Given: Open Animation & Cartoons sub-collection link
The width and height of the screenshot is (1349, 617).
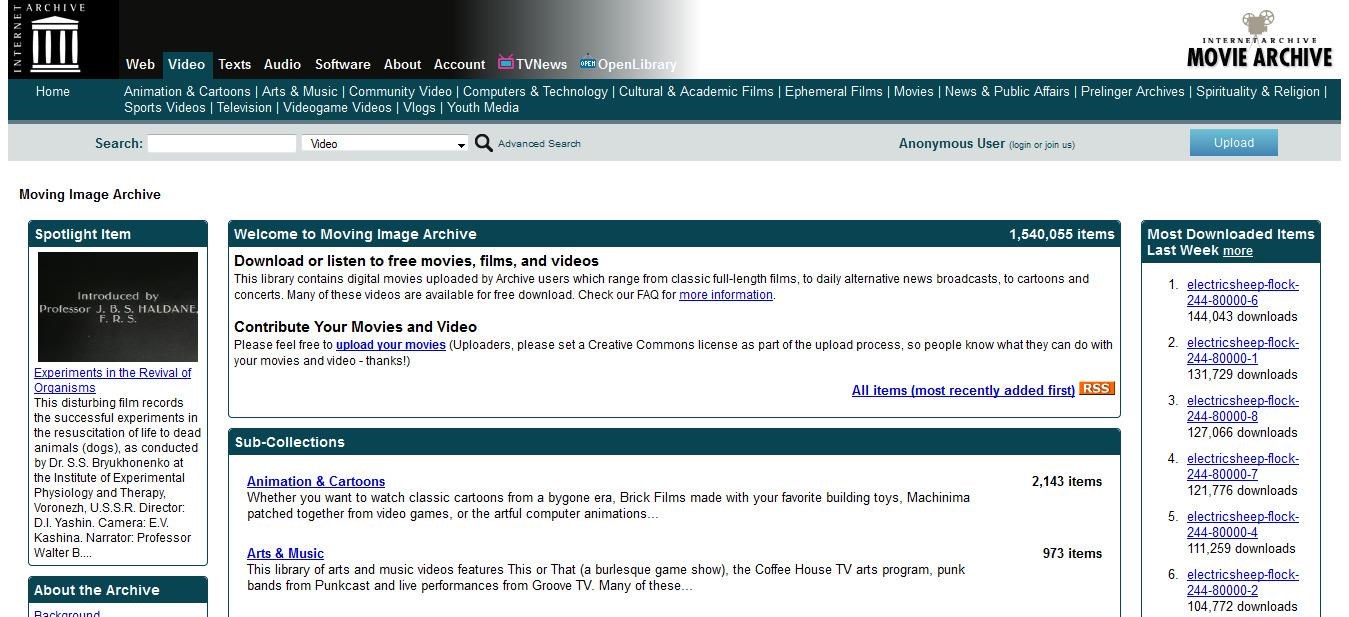Looking at the screenshot, I should (x=316, y=481).
